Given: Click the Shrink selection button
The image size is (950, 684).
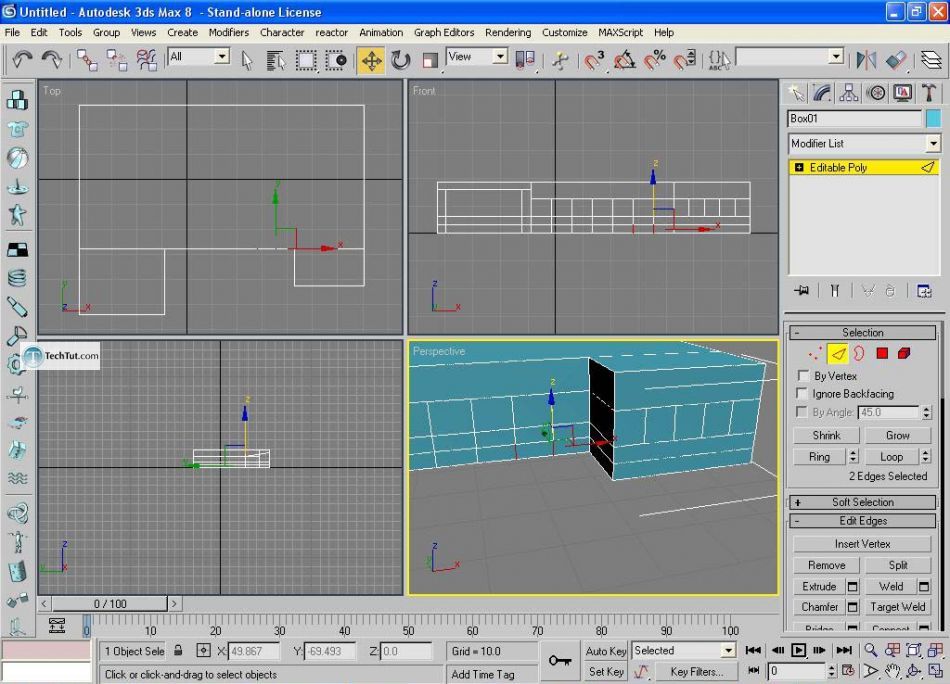Looking at the screenshot, I should click(826, 436).
